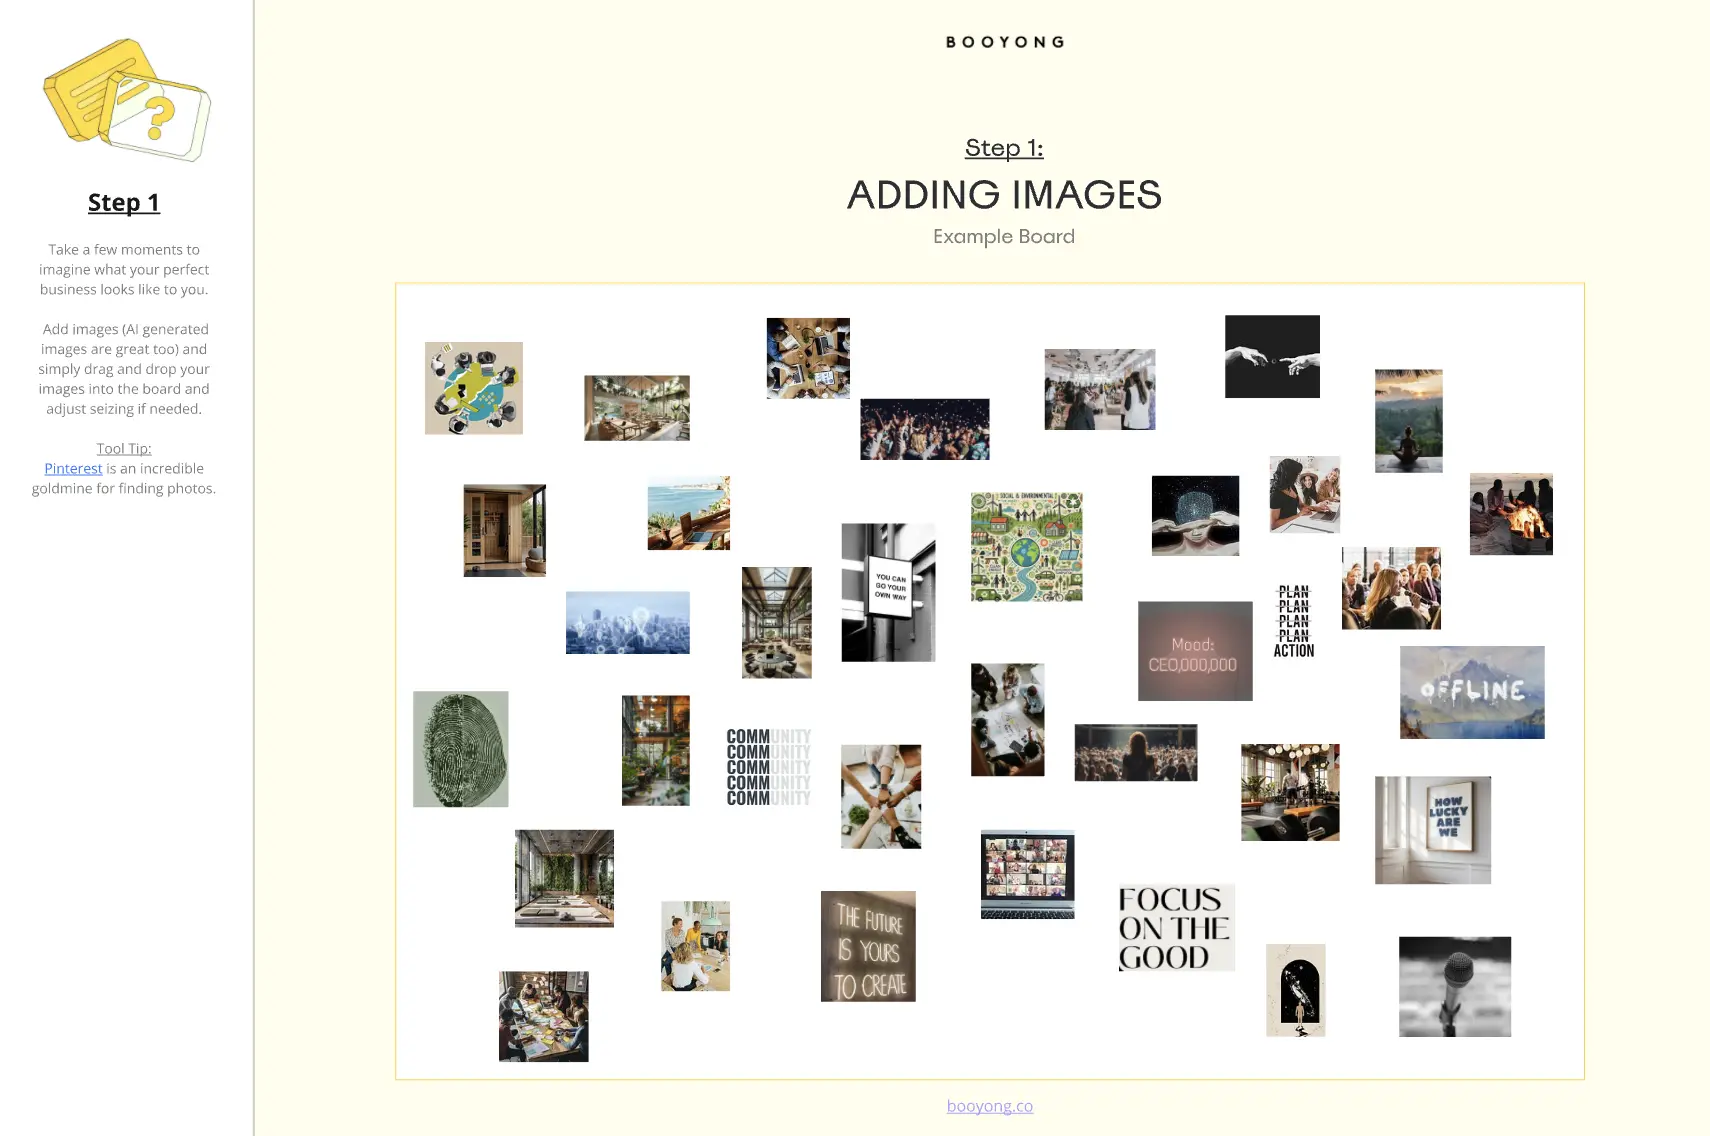Select the black and white microphone image
This screenshot has height=1136, width=1710.
click(x=1454, y=986)
